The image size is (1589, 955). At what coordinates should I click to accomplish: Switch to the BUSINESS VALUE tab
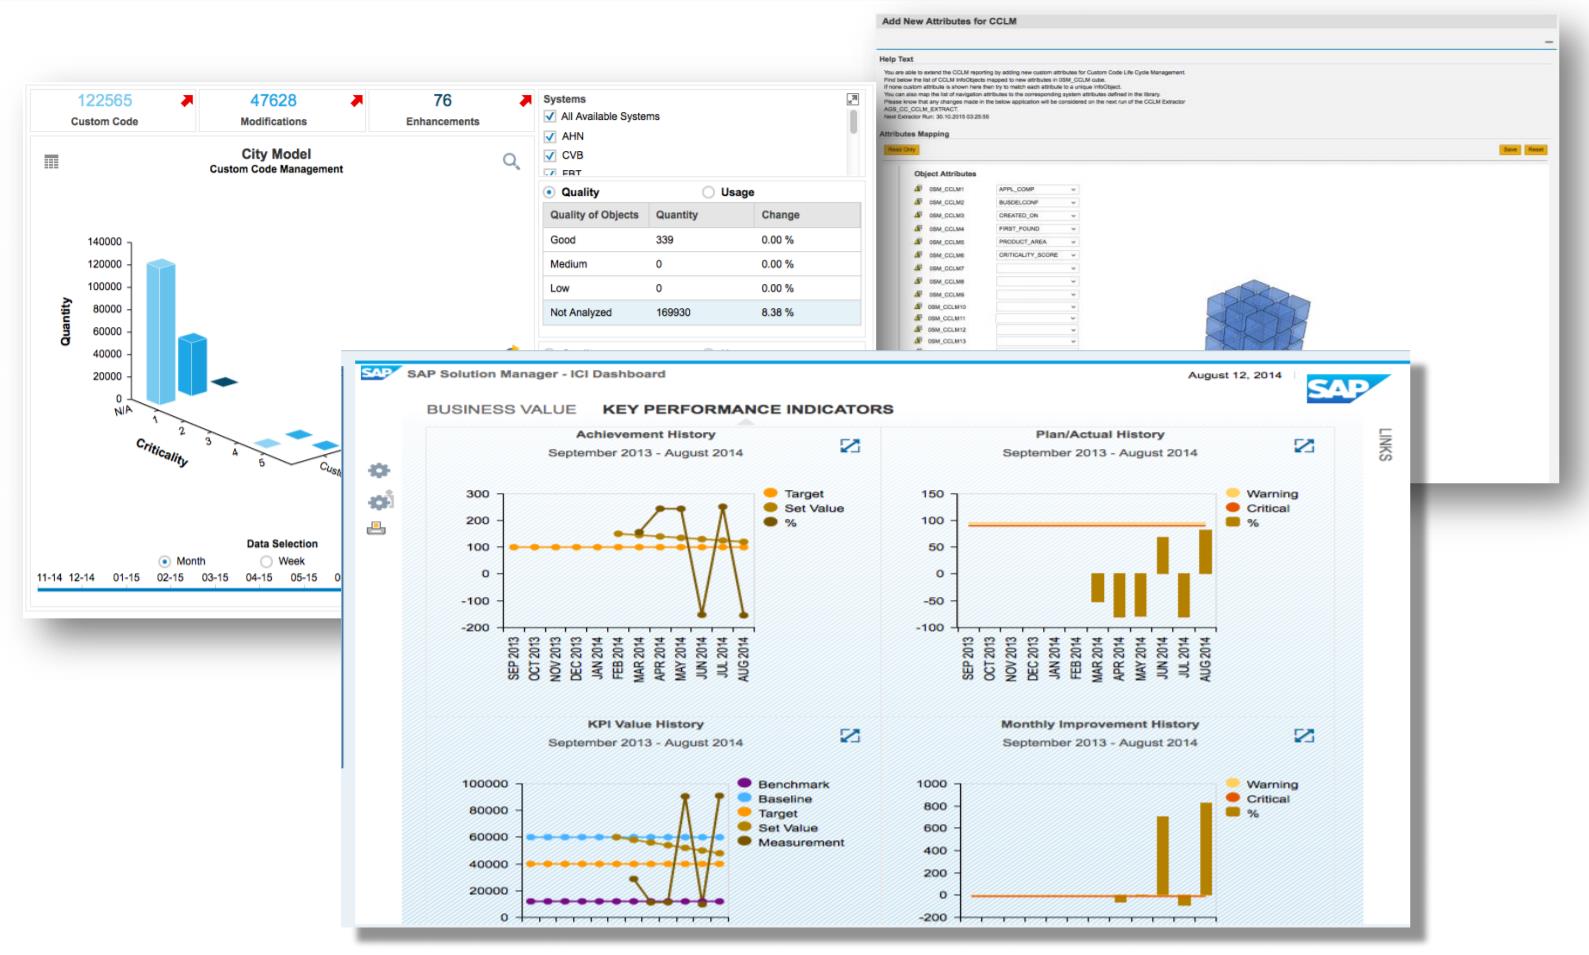(x=501, y=409)
